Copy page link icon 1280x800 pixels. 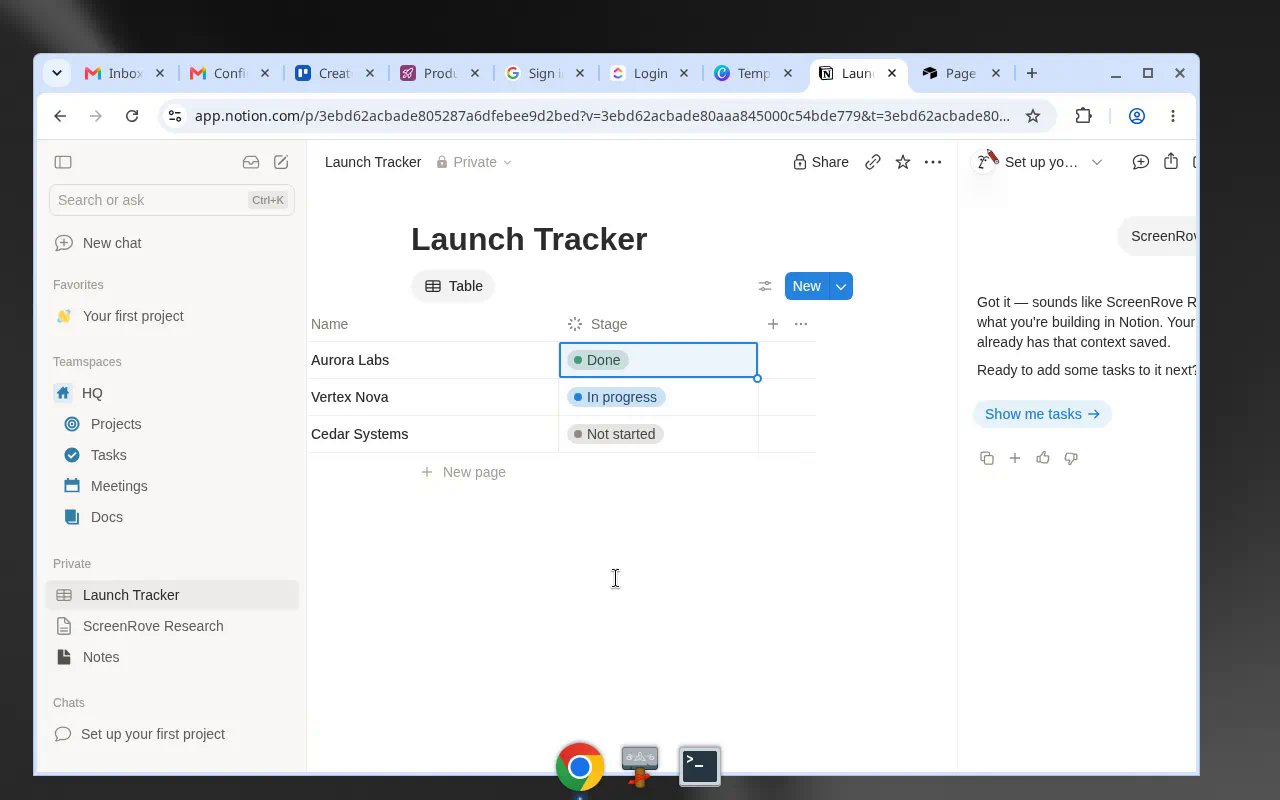point(873,162)
